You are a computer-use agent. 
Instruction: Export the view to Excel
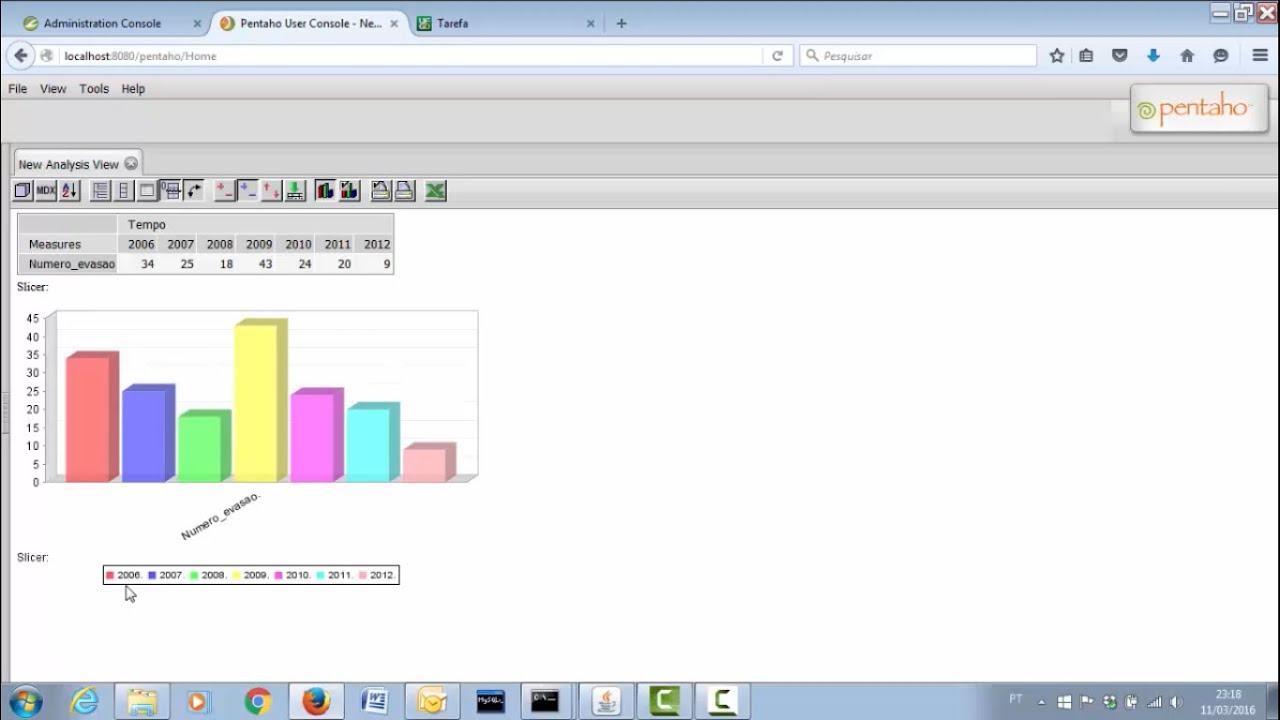click(435, 190)
